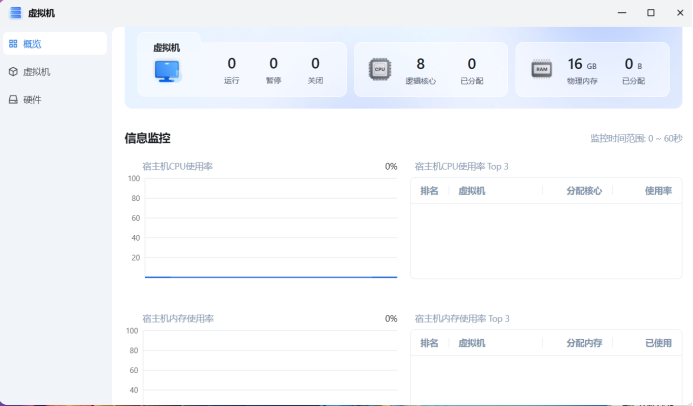The image size is (693, 406).
Task: Click the CPU chip icon
Action: point(380,69)
